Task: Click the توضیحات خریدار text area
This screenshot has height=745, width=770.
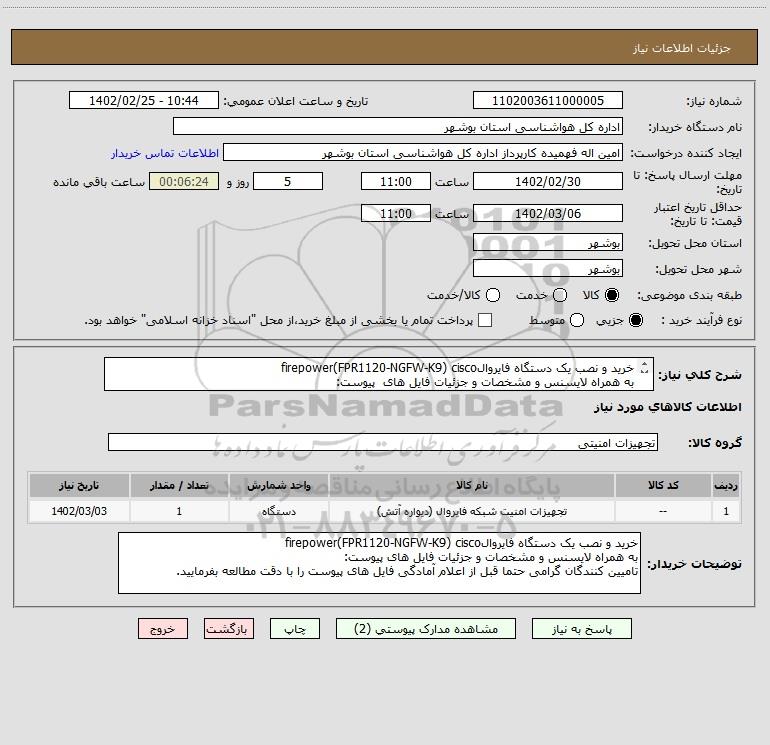Action: tap(380, 563)
